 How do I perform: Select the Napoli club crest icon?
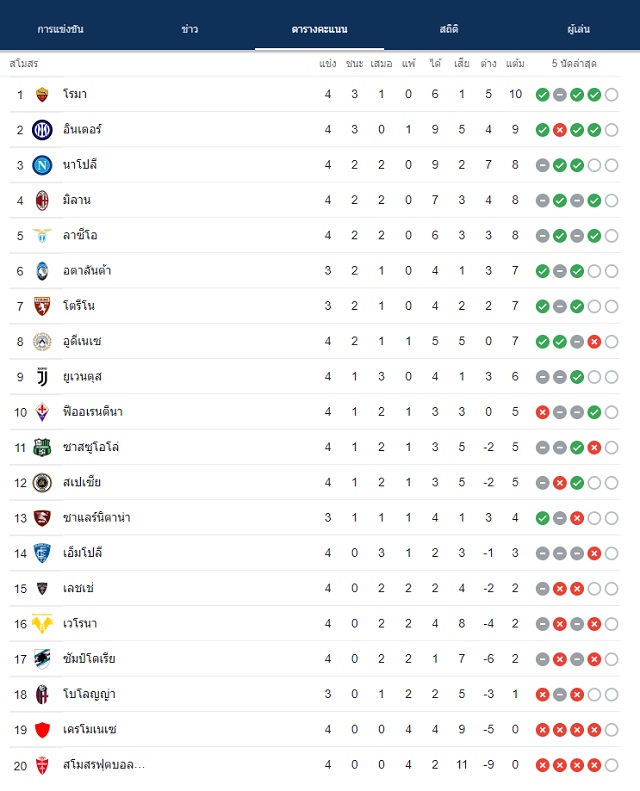[42, 165]
